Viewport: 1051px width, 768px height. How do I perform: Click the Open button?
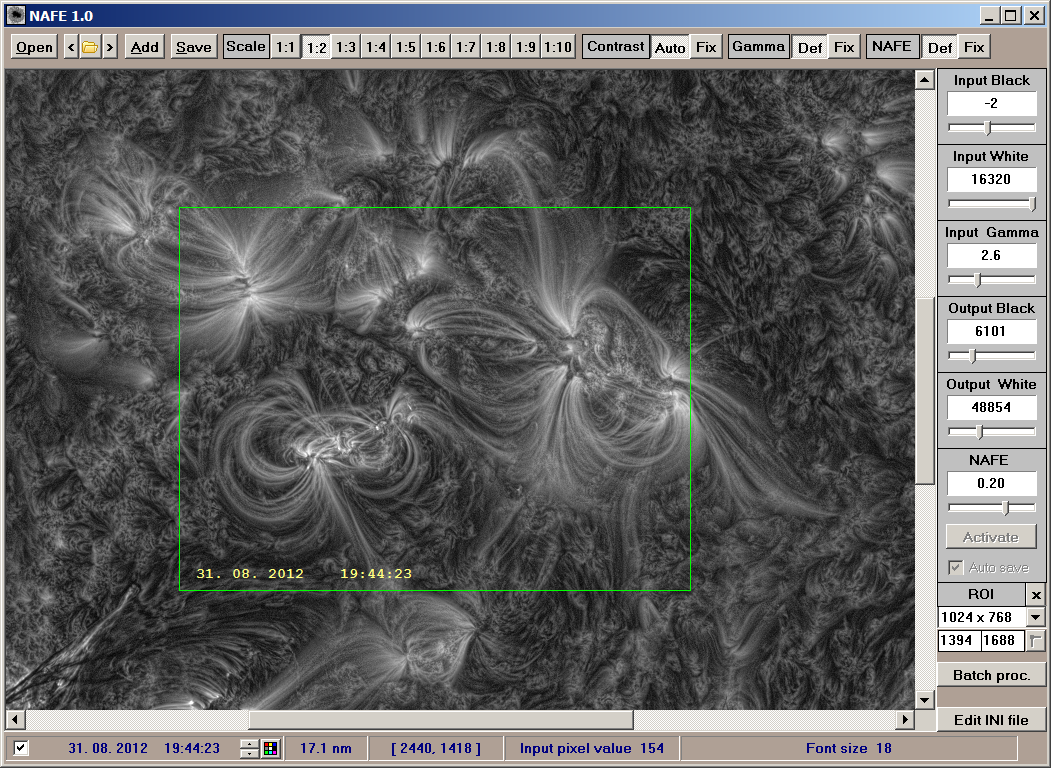click(x=35, y=47)
